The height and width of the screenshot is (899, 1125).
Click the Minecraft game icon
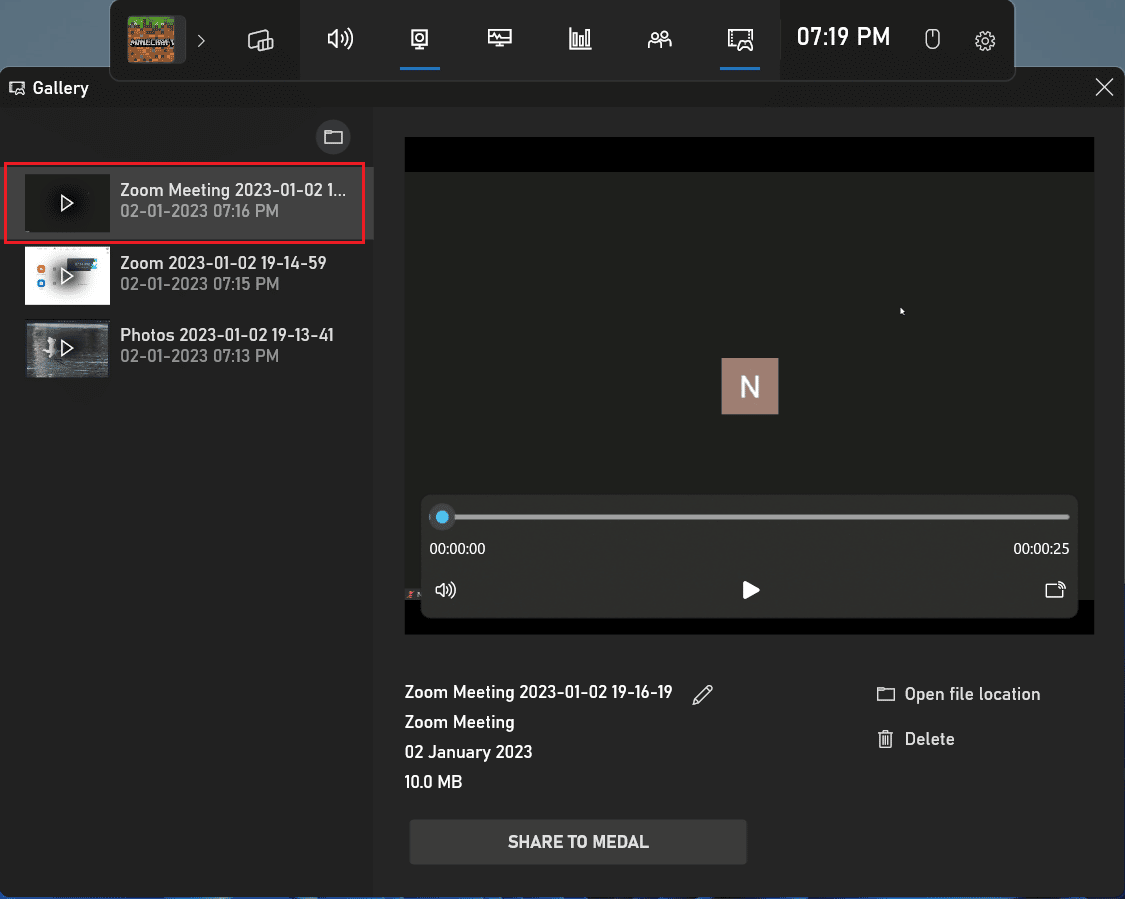156,40
